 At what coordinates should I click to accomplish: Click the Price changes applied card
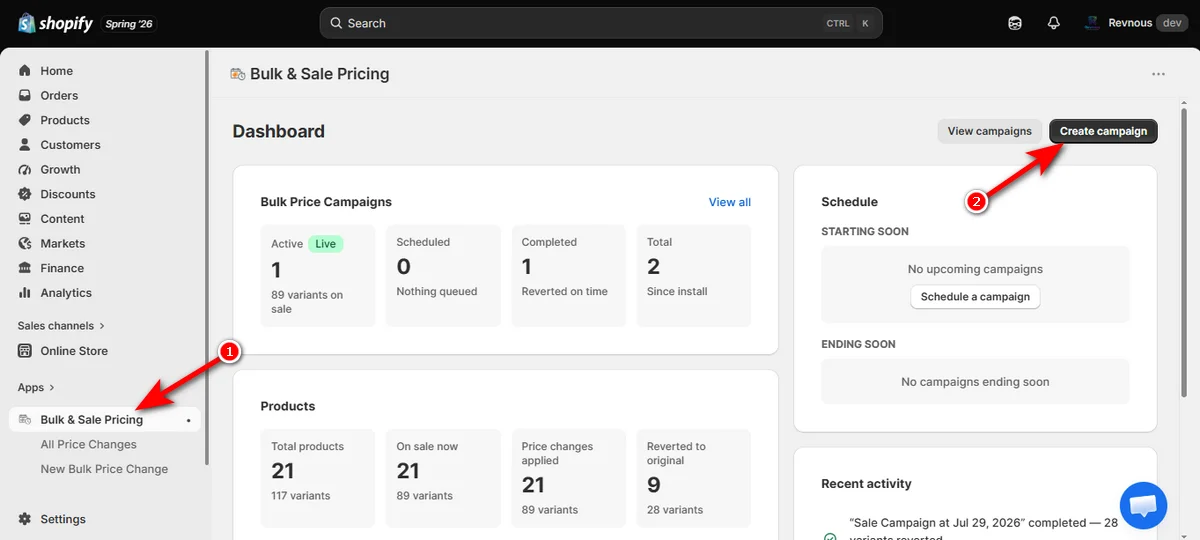[568, 478]
